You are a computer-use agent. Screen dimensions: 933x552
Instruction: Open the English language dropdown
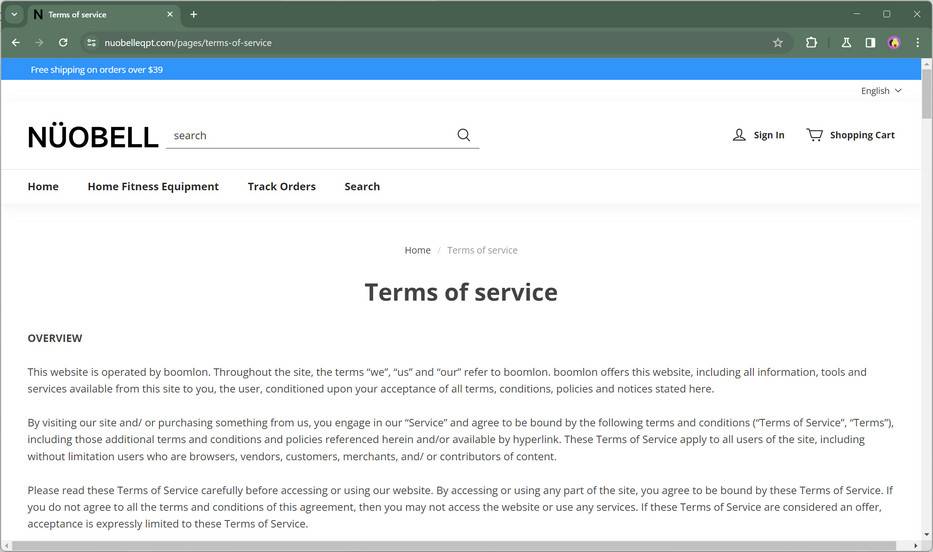pos(881,90)
